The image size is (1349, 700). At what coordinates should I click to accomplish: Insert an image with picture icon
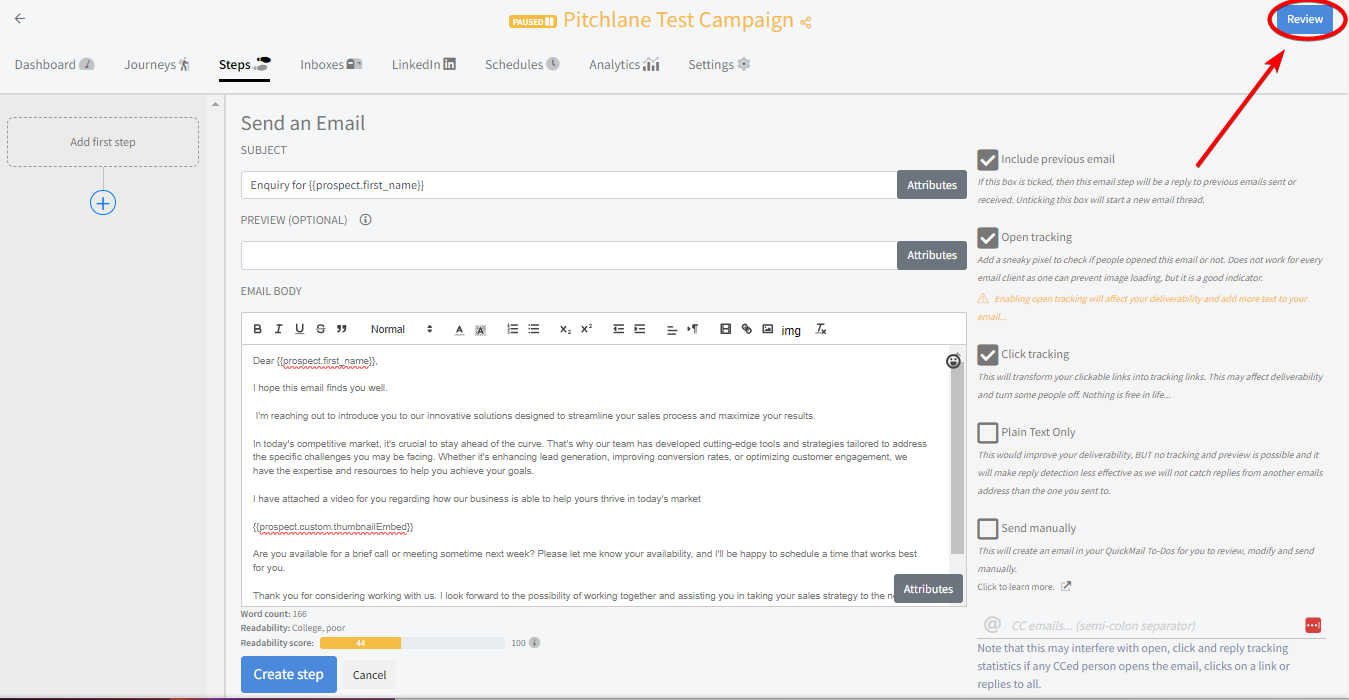767,329
